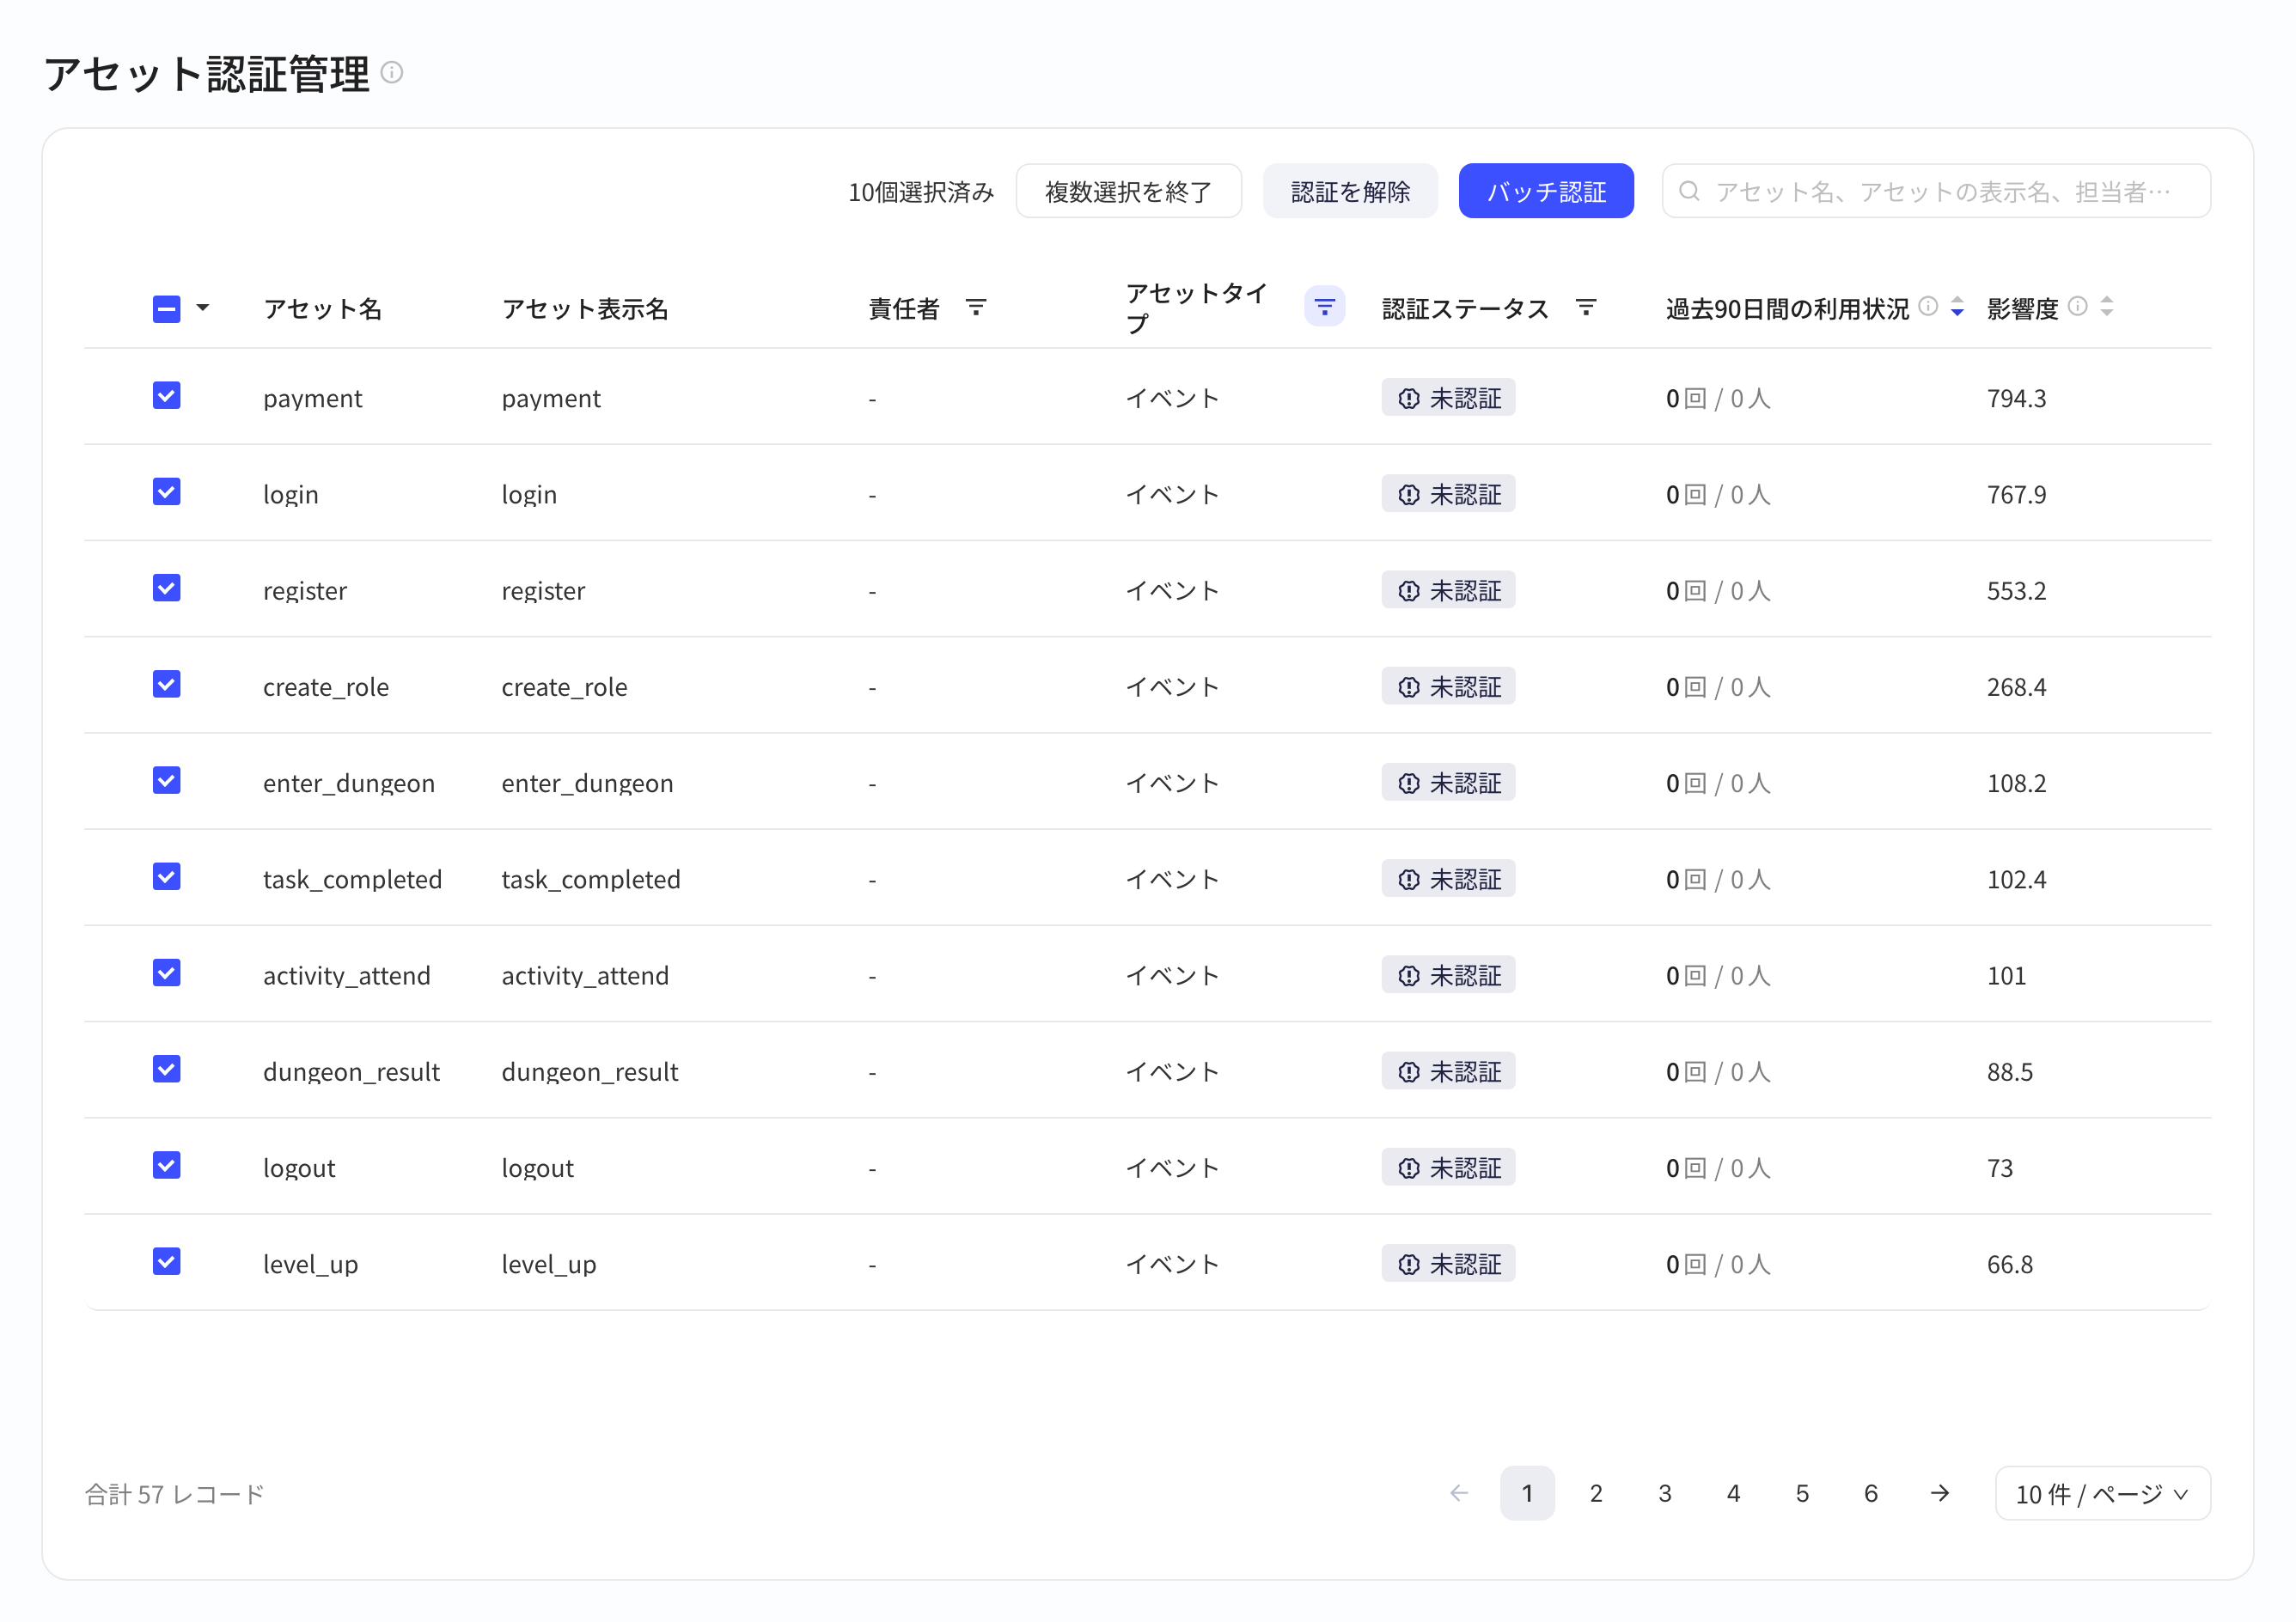Focus the asset name search field
The height and width of the screenshot is (1622, 2296).
[x=1936, y=191]
